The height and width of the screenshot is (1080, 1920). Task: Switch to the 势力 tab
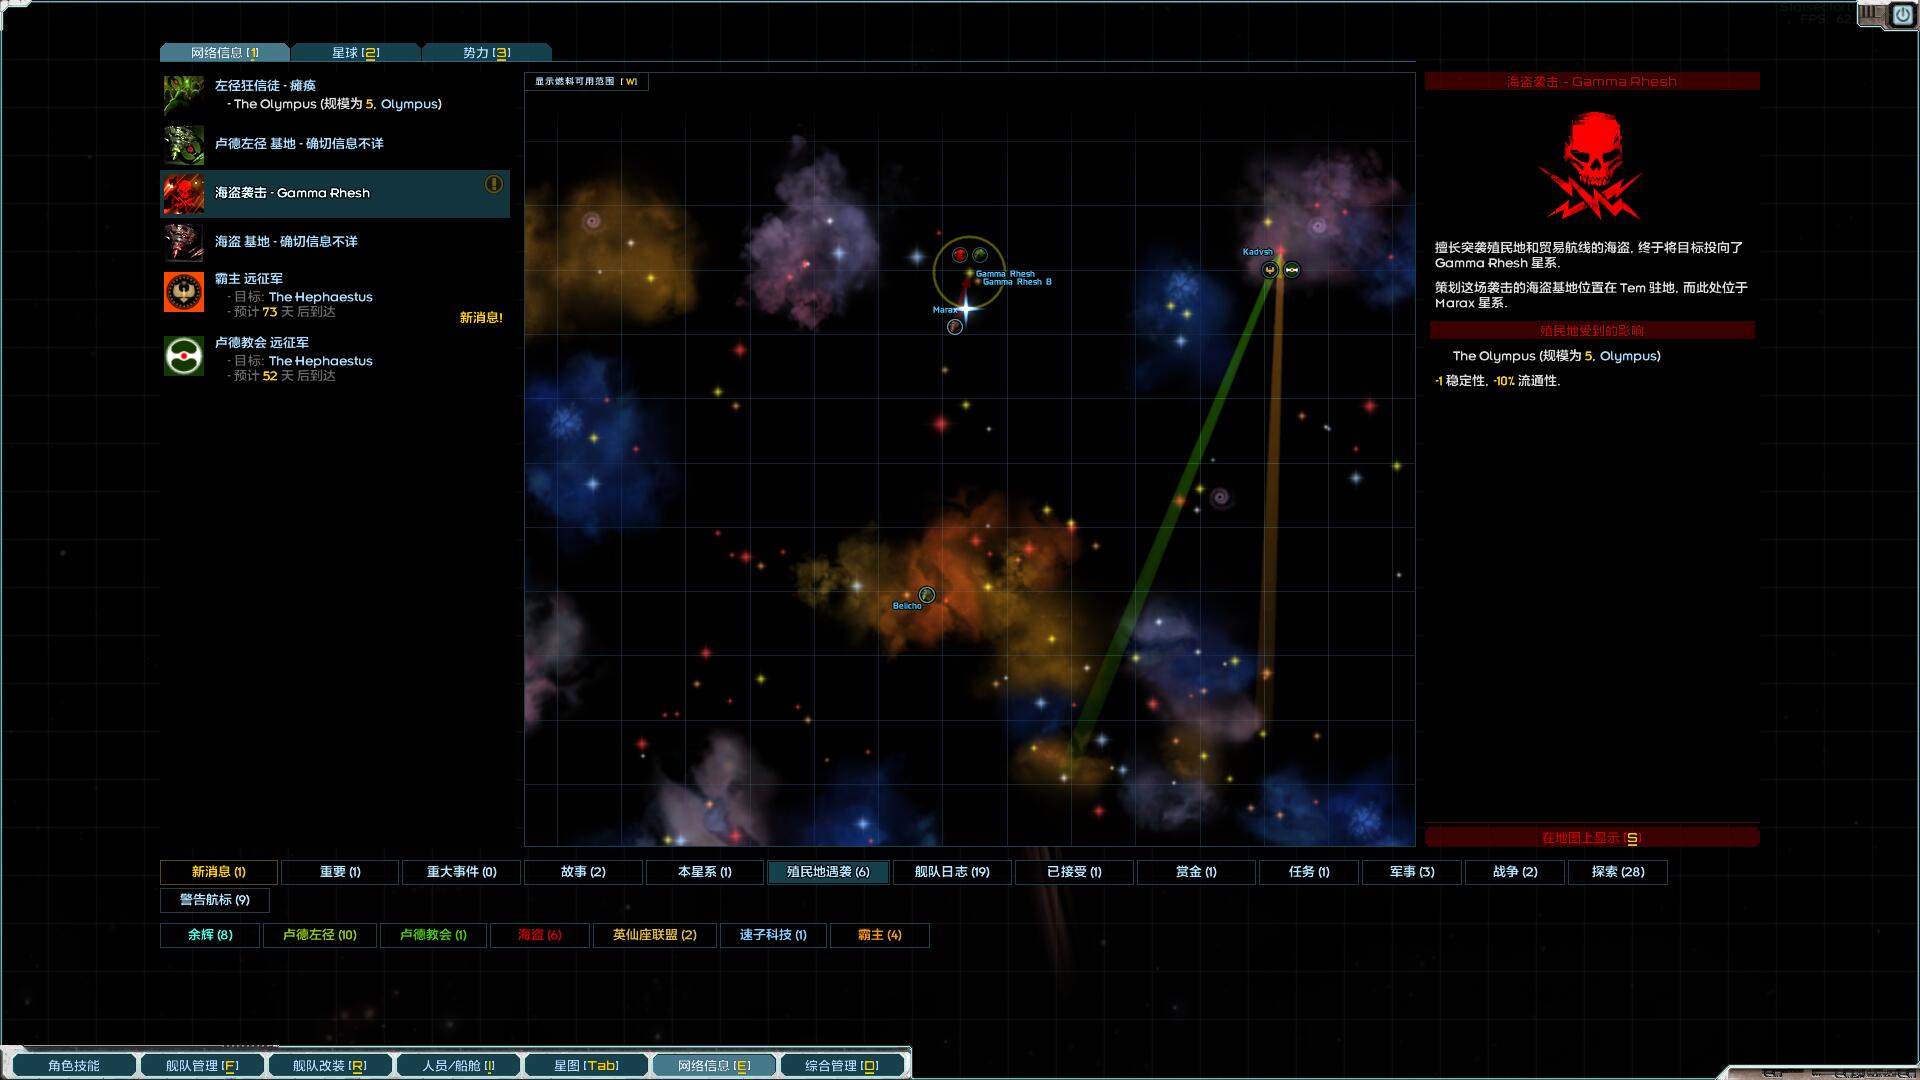tap(486, 53)
